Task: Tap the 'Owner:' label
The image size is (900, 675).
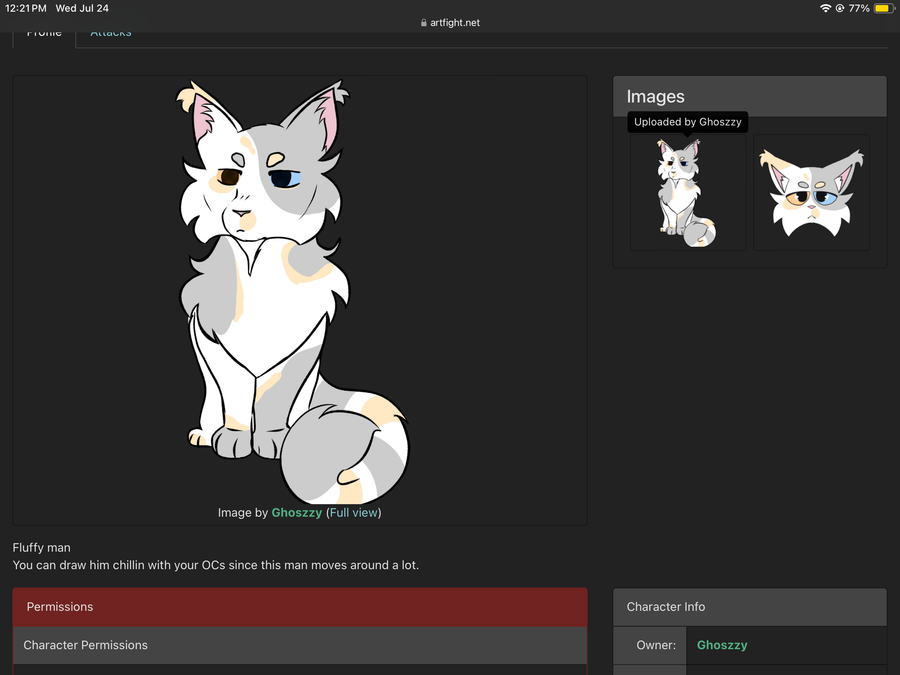Action: [x=656, y=645]
